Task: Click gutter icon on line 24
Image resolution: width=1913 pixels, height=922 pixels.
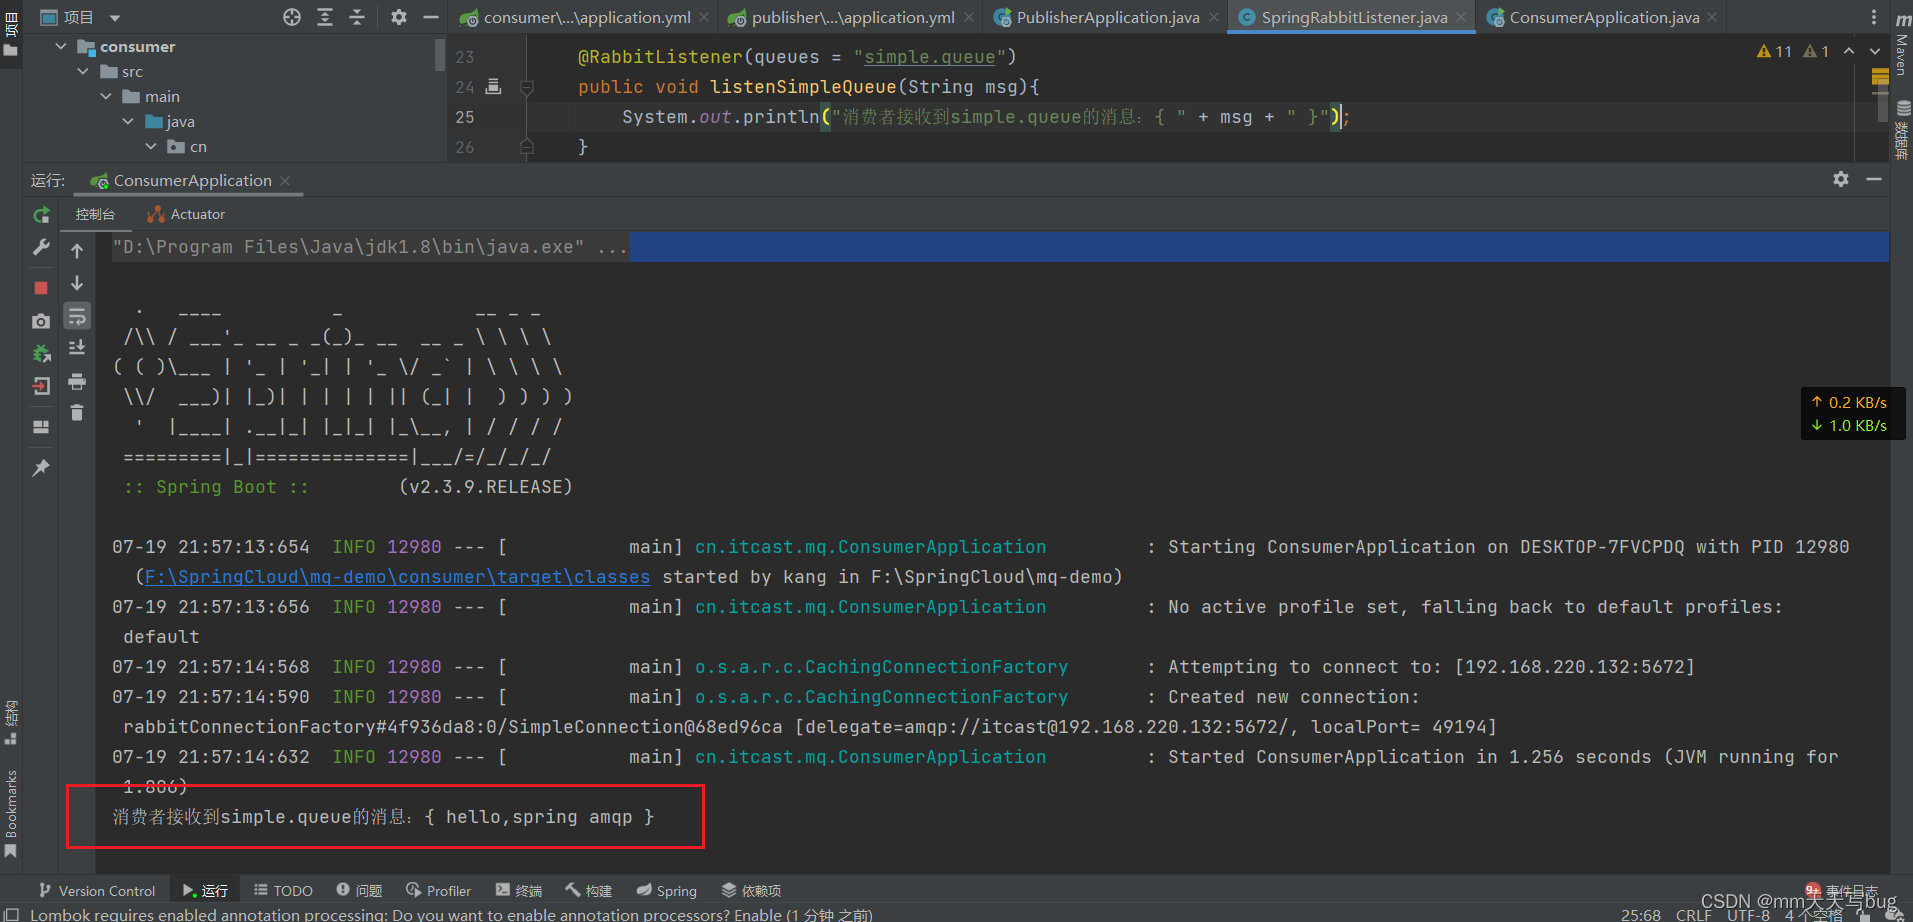Action: click(494, 86)
